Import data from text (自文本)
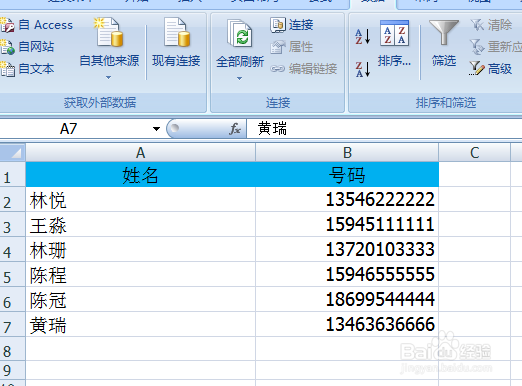This screenshot has width=522, height=386. coord(27,69)
